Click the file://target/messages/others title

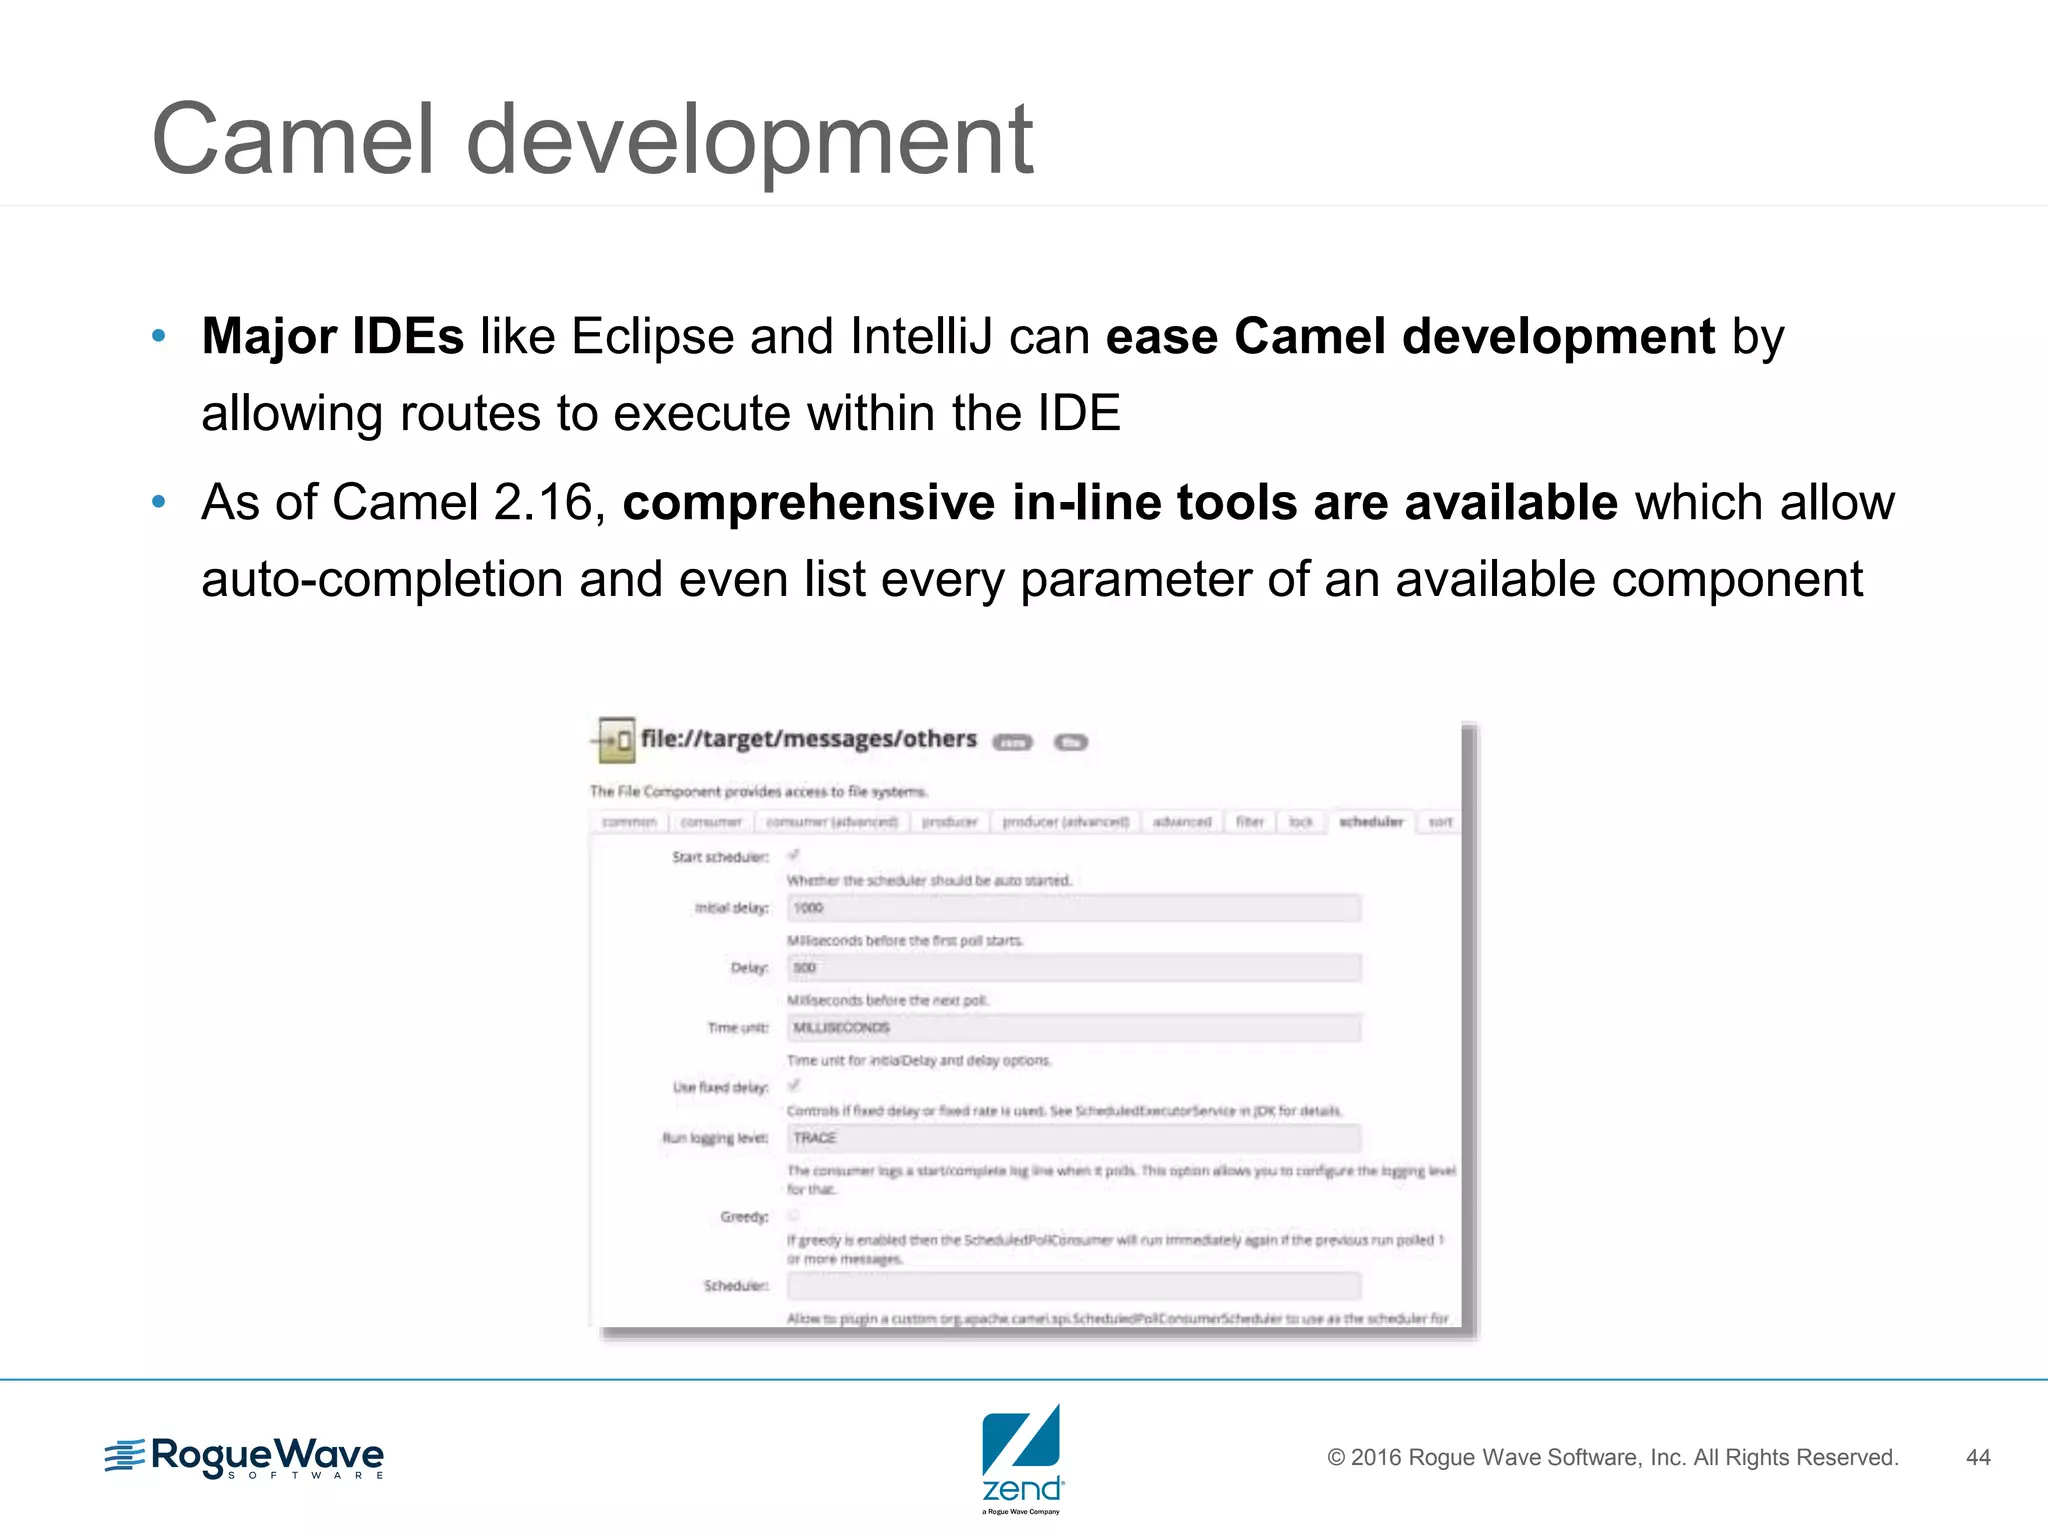[x=808, y=739]
